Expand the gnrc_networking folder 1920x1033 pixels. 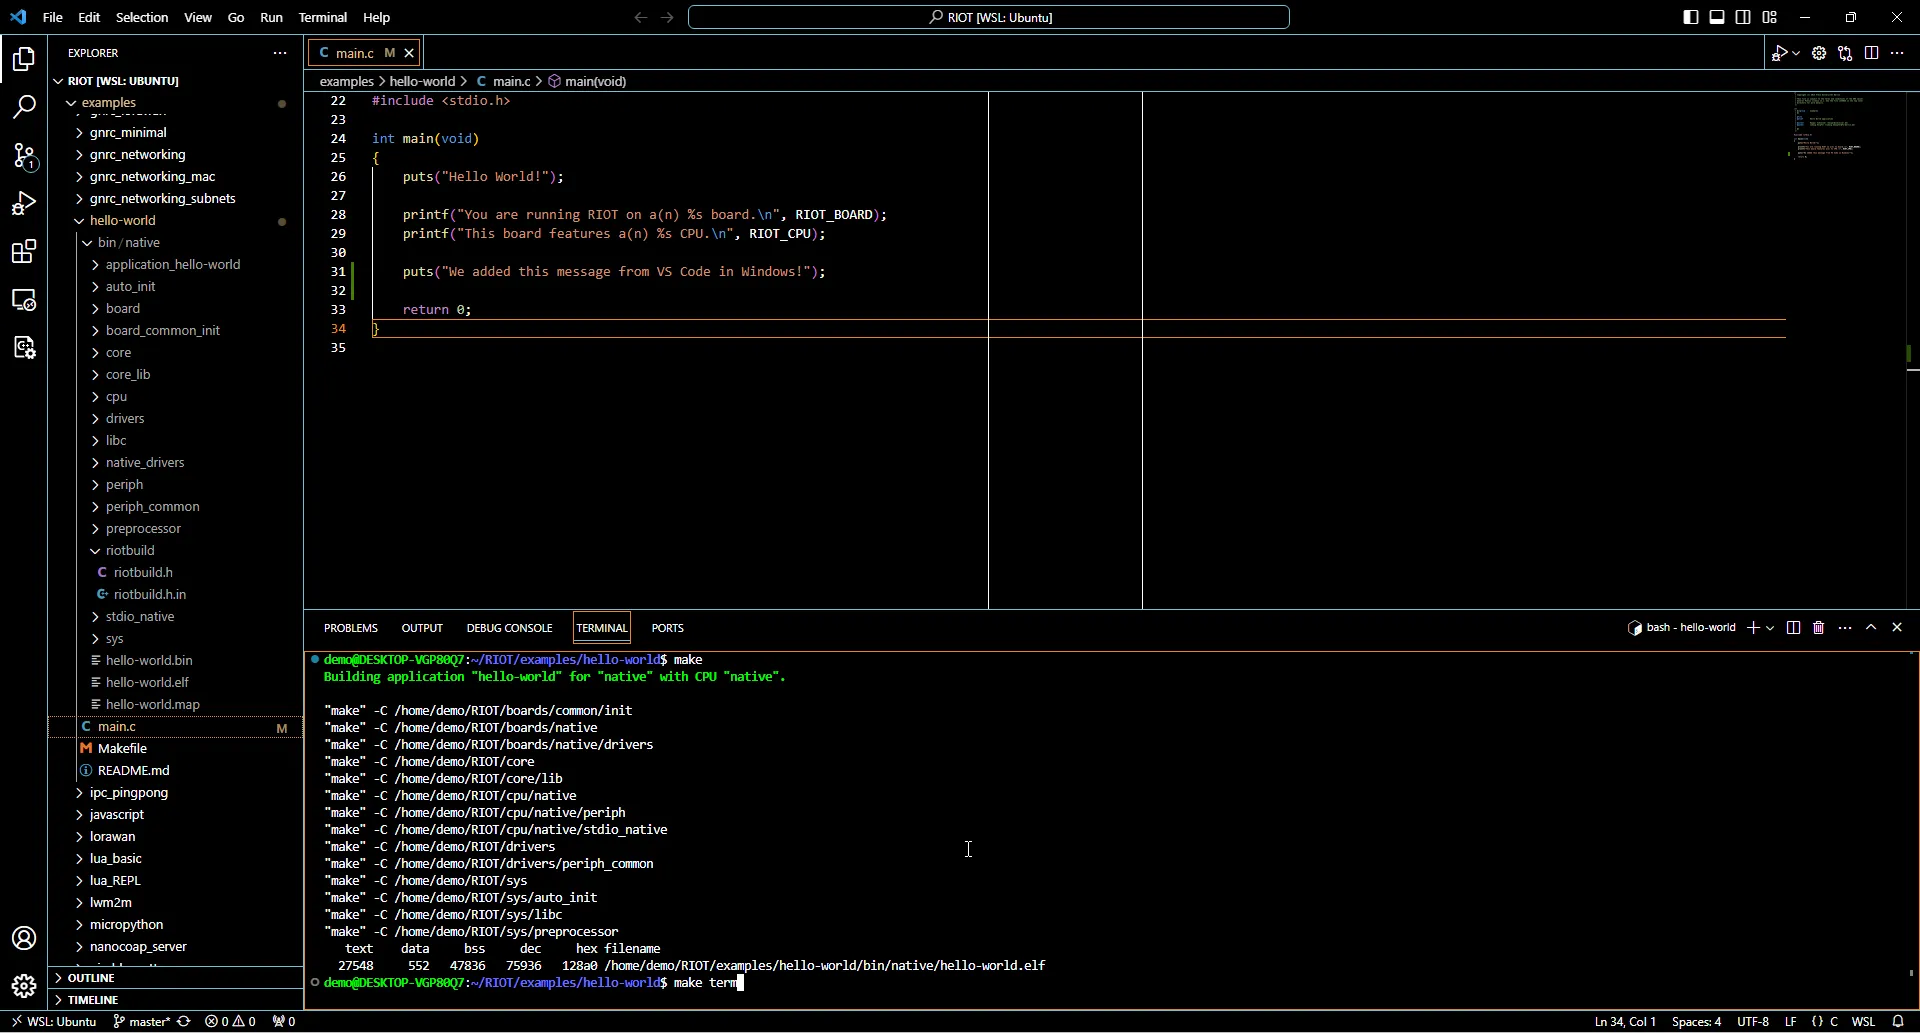tap(137, 155)
